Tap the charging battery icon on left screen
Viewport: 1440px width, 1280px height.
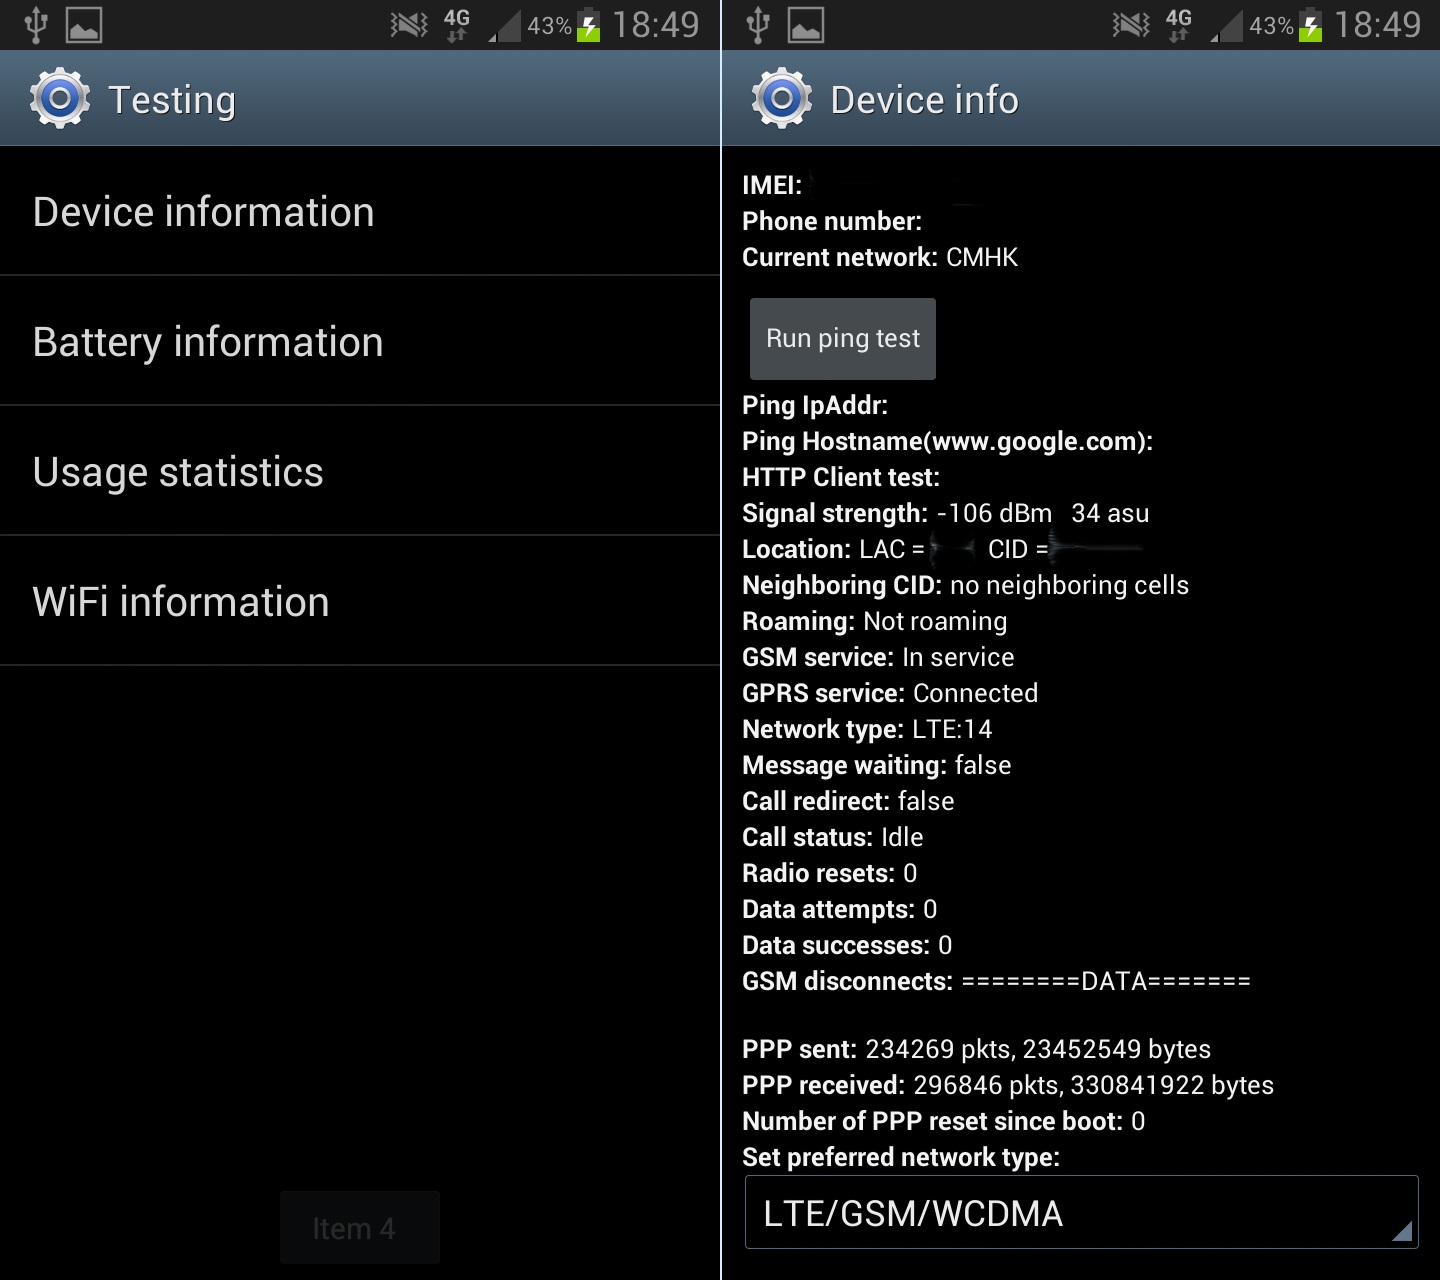point(589,25)
